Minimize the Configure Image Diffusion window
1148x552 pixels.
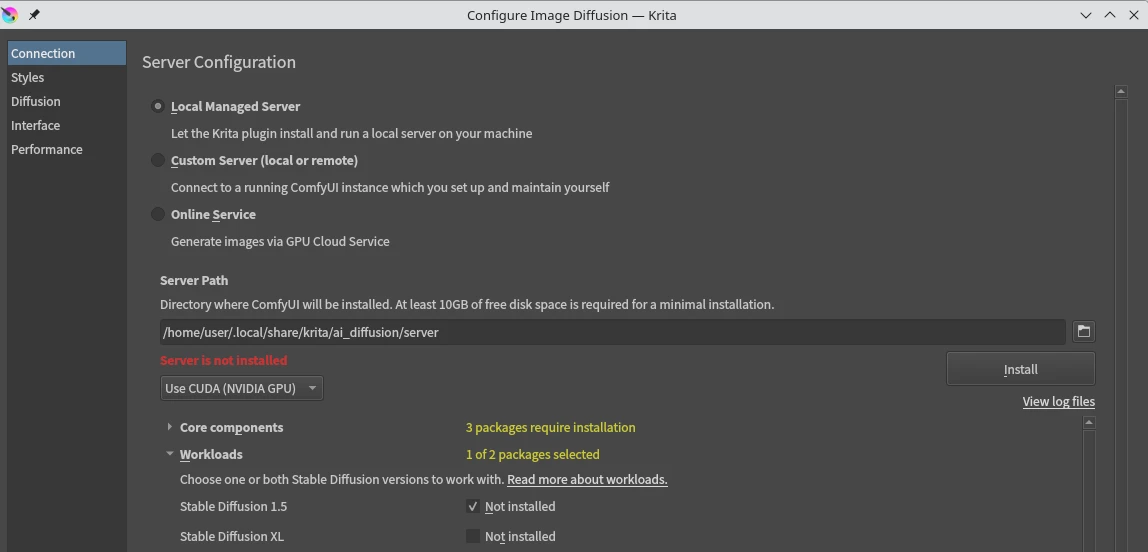[x=1087, y=15]
